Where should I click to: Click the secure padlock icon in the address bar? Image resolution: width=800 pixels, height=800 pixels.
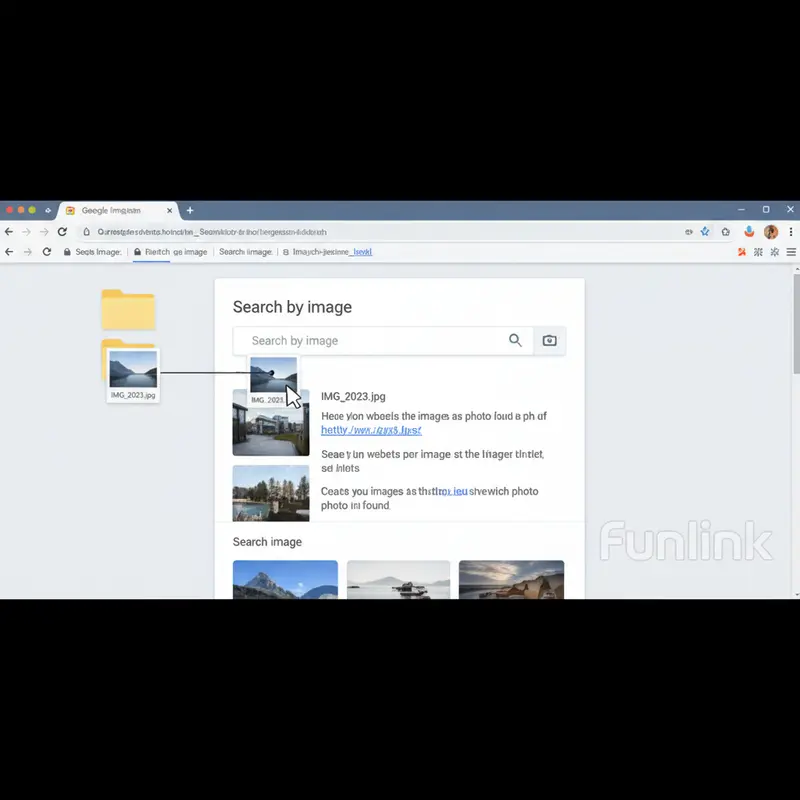coord(87,231)
